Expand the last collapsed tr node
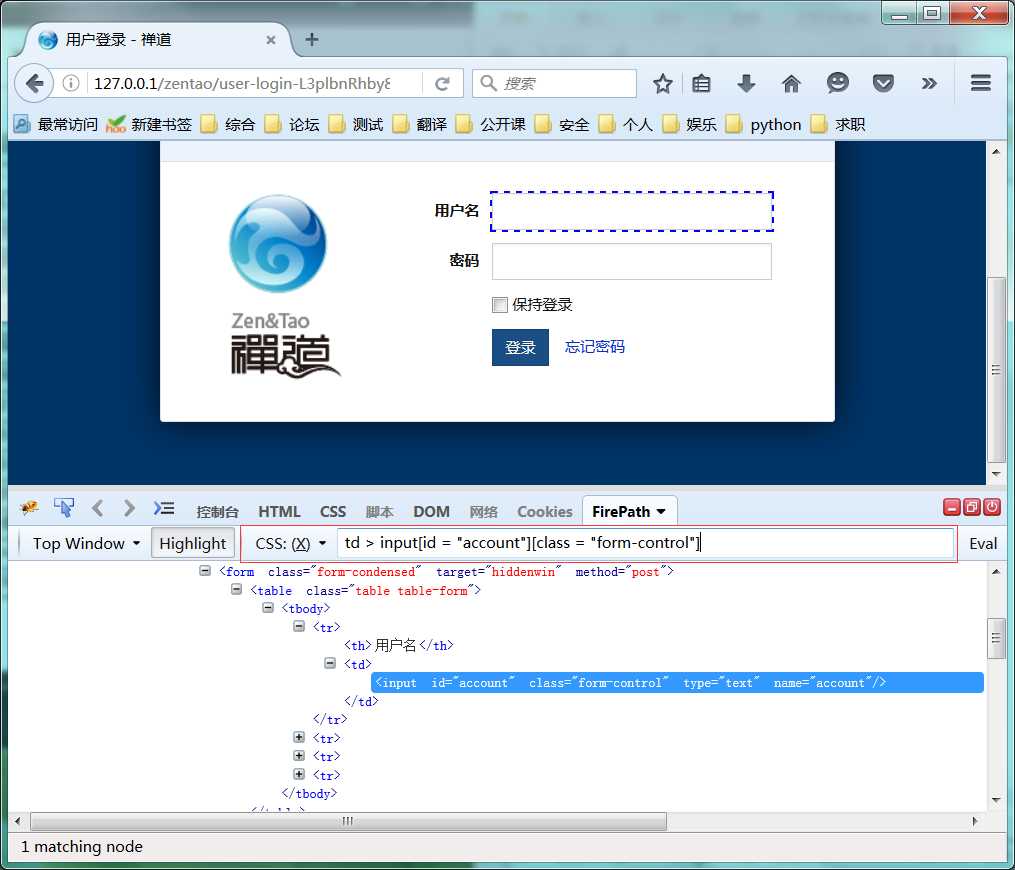1015x870 pixels. (299, 774)
